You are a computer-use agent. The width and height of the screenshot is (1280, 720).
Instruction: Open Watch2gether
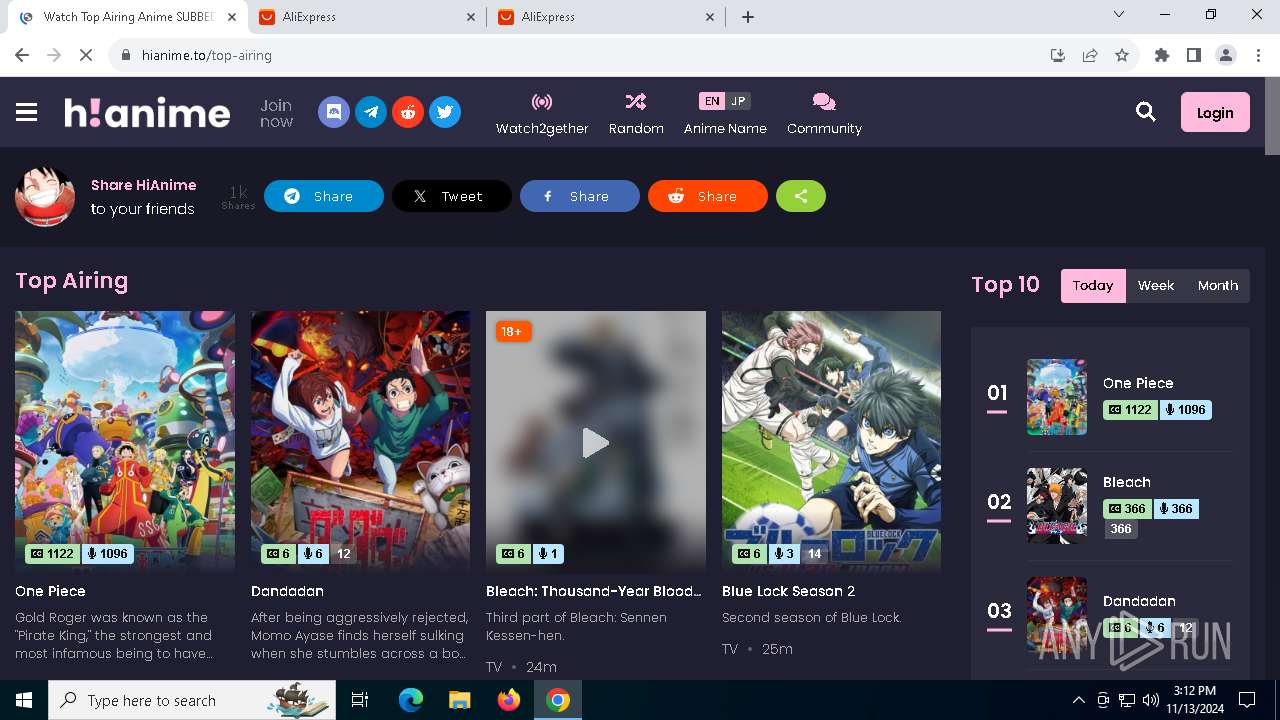point(542,113)
